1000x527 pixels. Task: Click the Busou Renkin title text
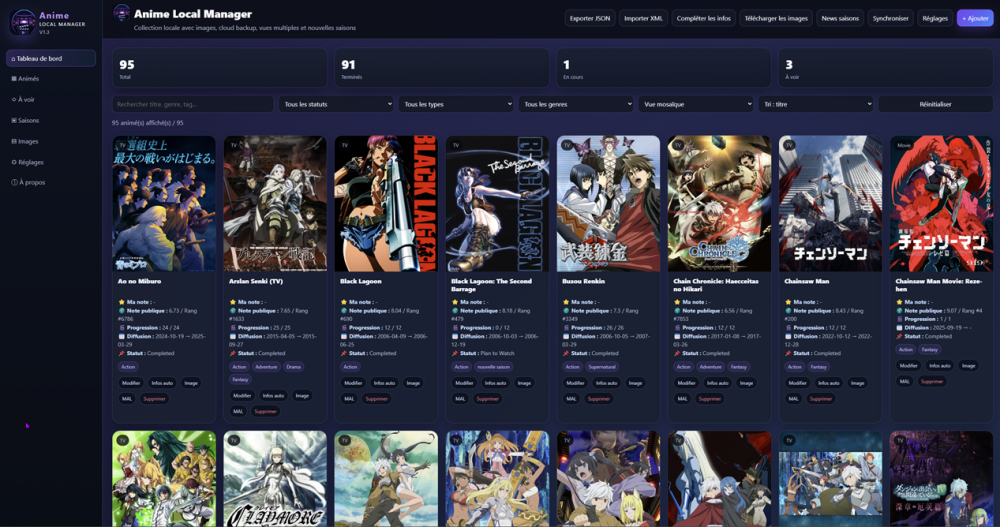[x=584, y=281]
